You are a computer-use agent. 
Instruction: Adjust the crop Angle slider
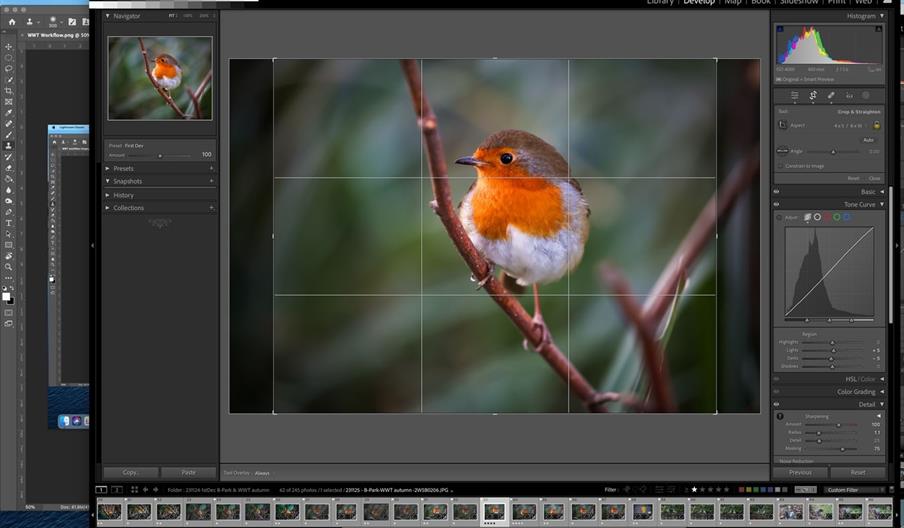click(833, 152)
